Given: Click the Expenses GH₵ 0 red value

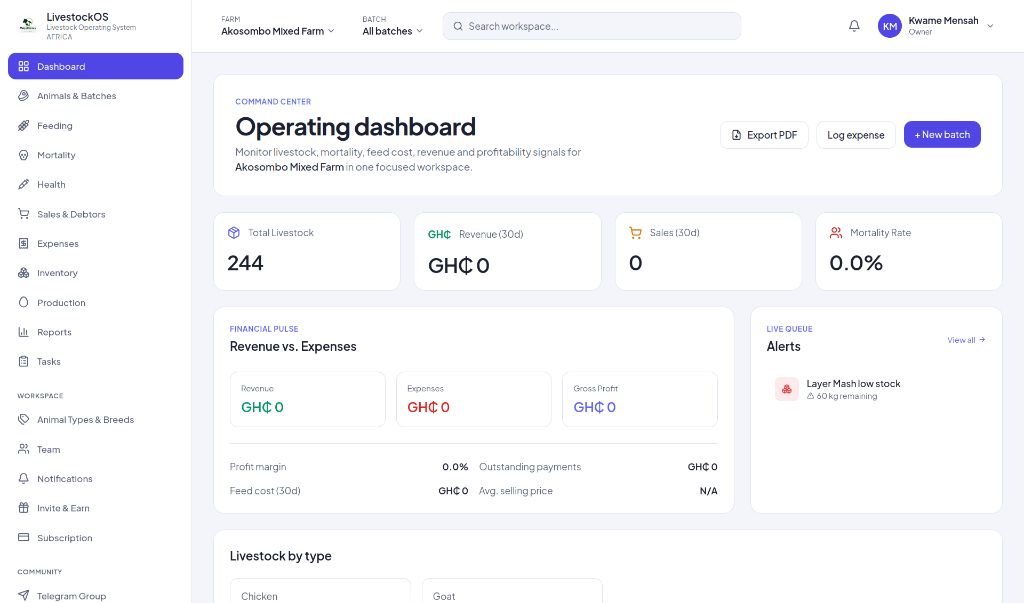Looking at the screenshot, I should [x=428, y=407].
